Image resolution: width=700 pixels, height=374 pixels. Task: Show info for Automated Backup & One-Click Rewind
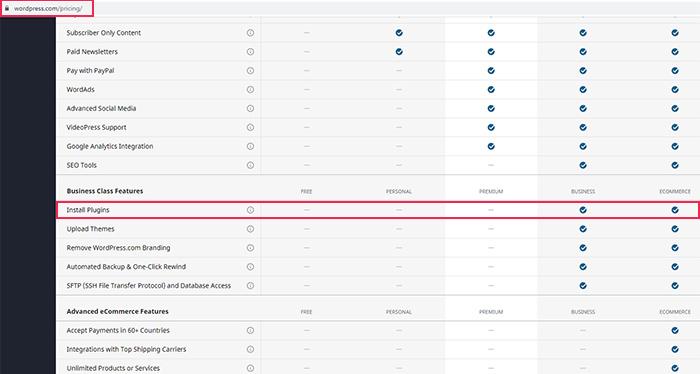click(250, 266)
